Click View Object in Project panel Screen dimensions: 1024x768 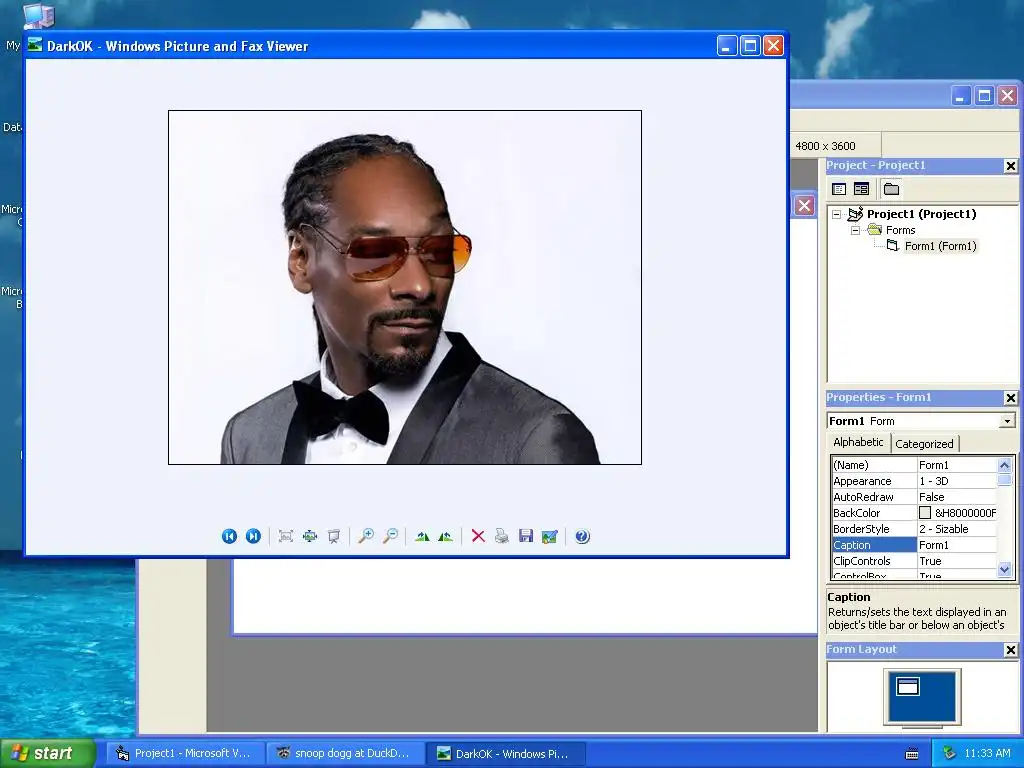(x=861, y=189)
